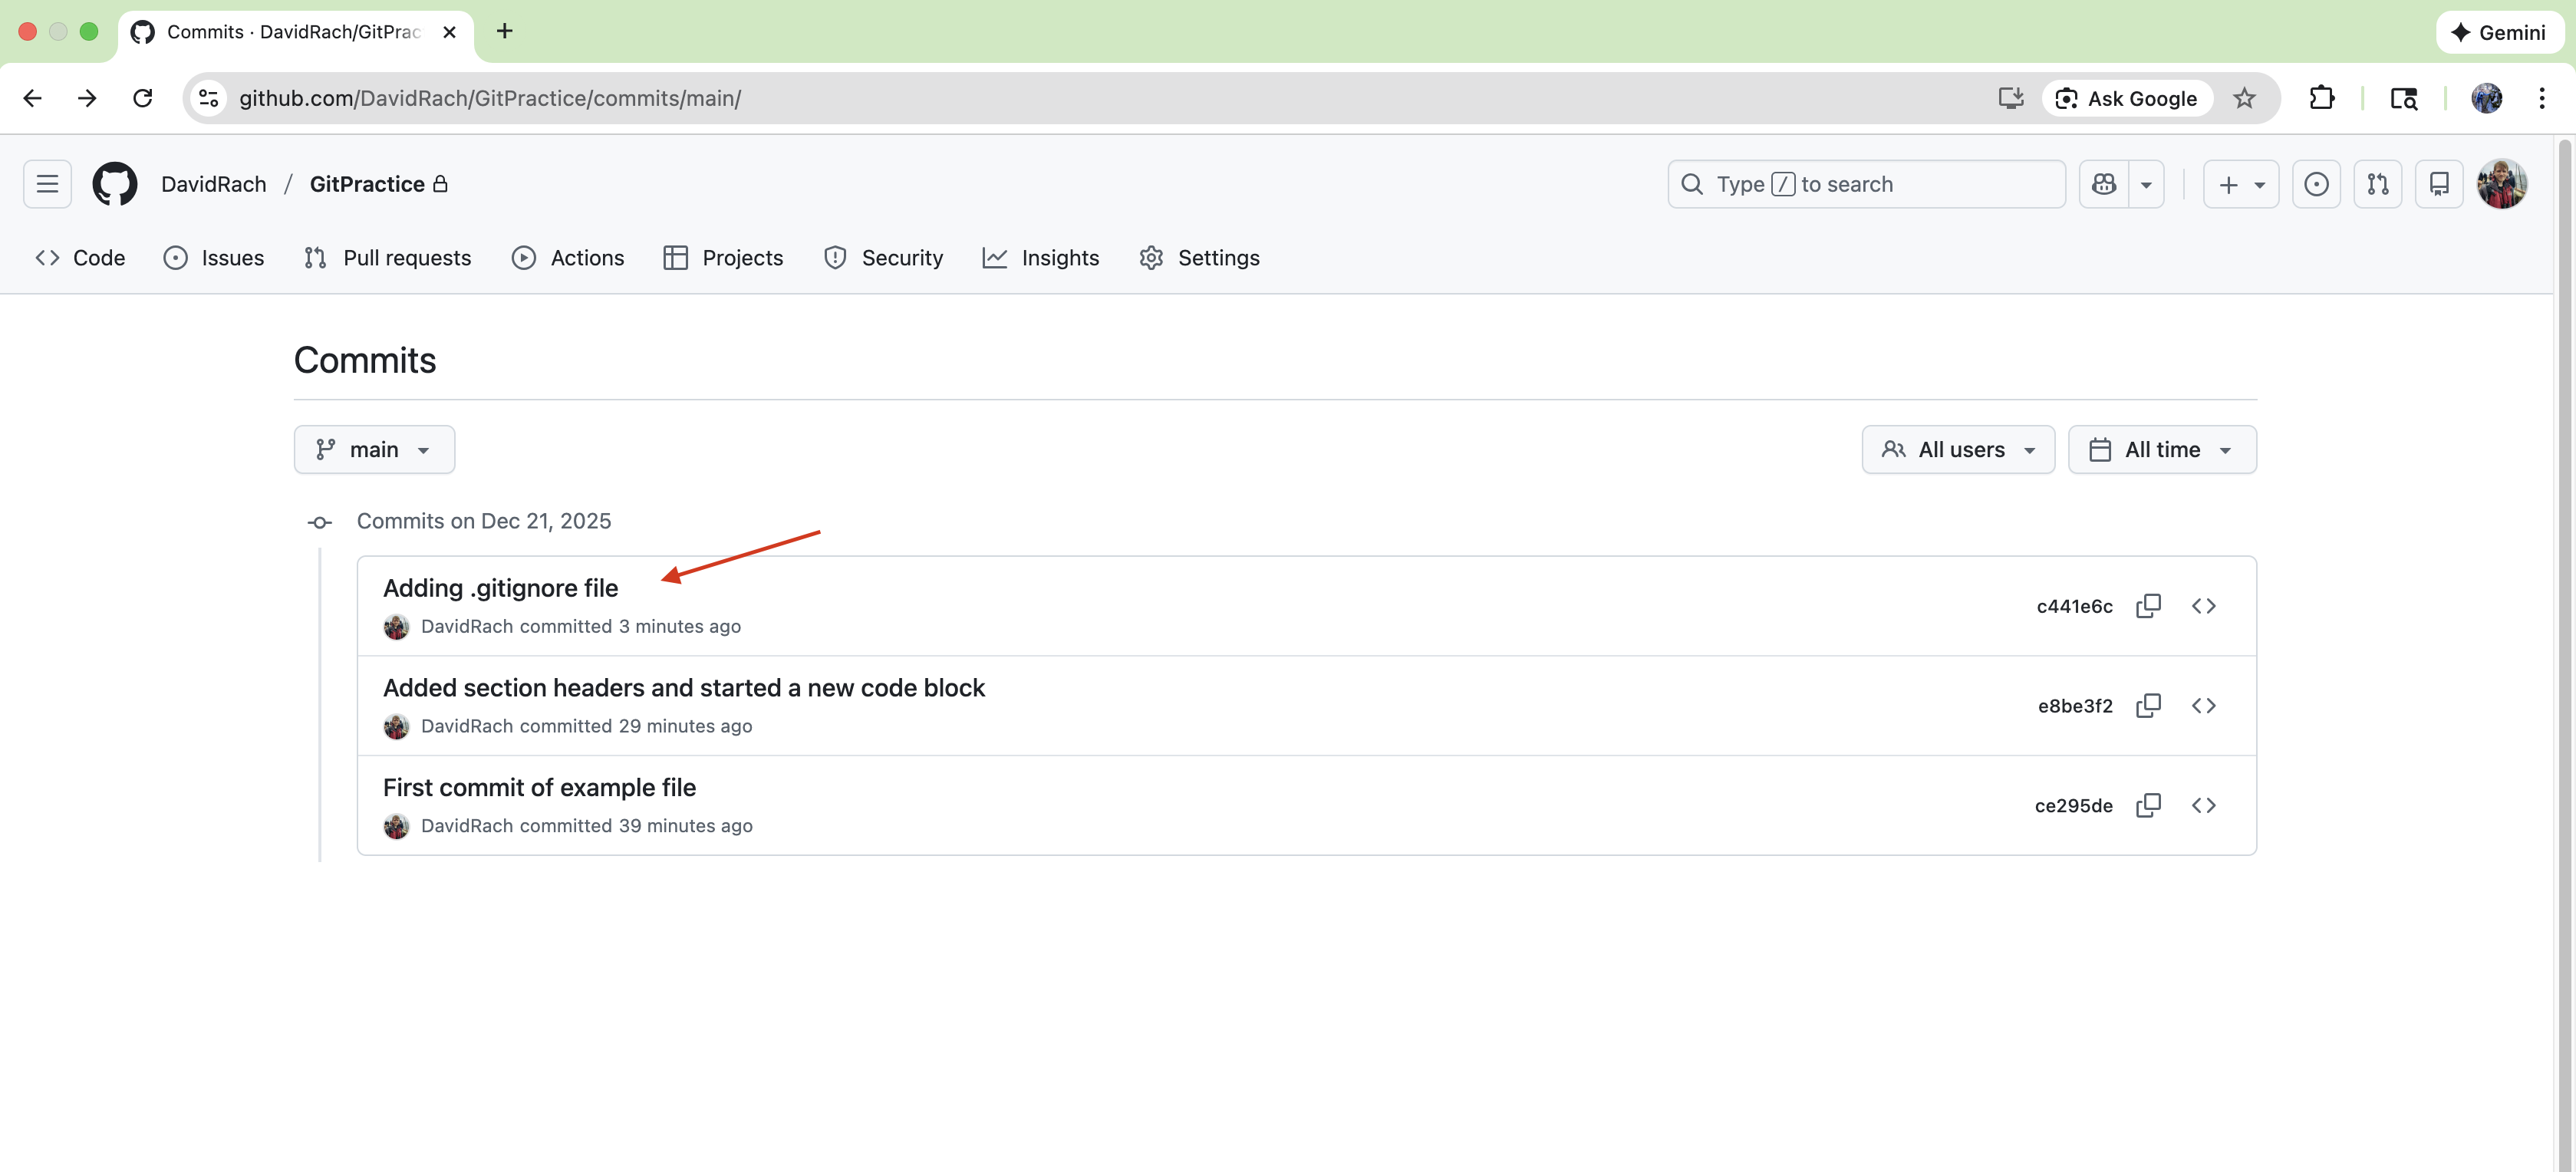The image size is (2576, 1172).
Task: Bookmark this page with the star icon
Action: tap(2244, 98)
